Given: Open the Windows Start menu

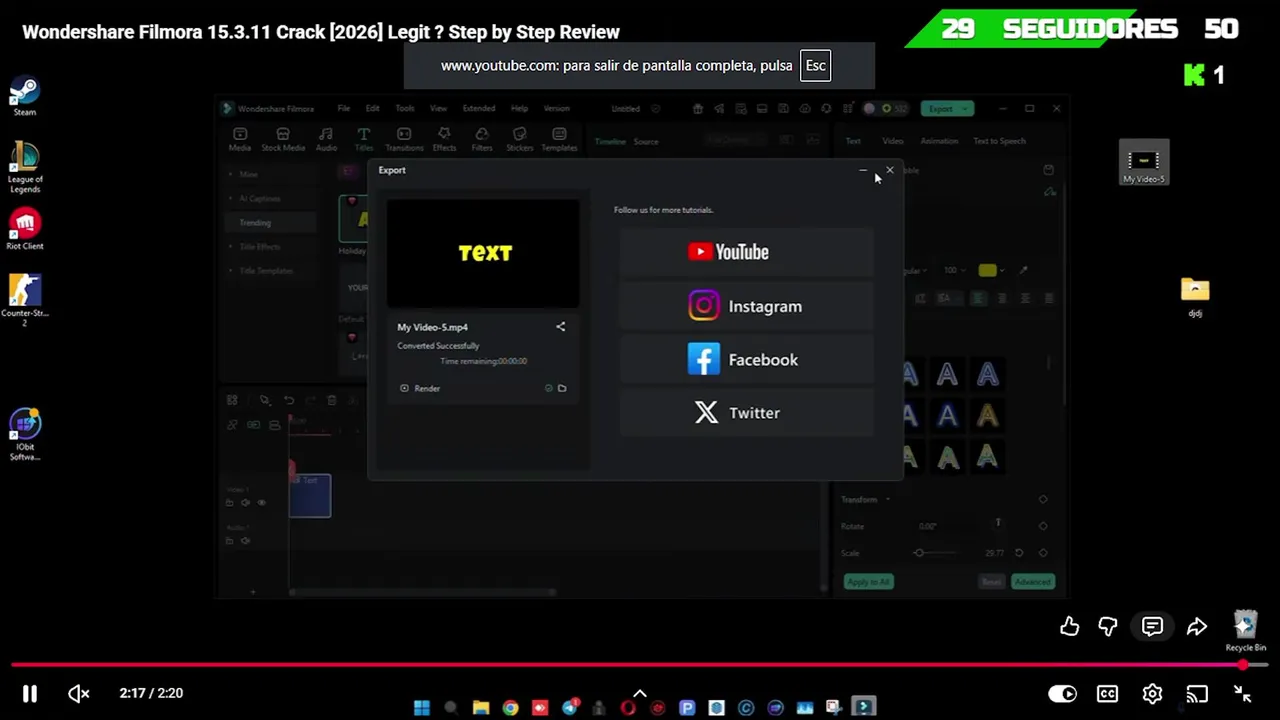Looking at the screenshot, I should tap(422, 708).
